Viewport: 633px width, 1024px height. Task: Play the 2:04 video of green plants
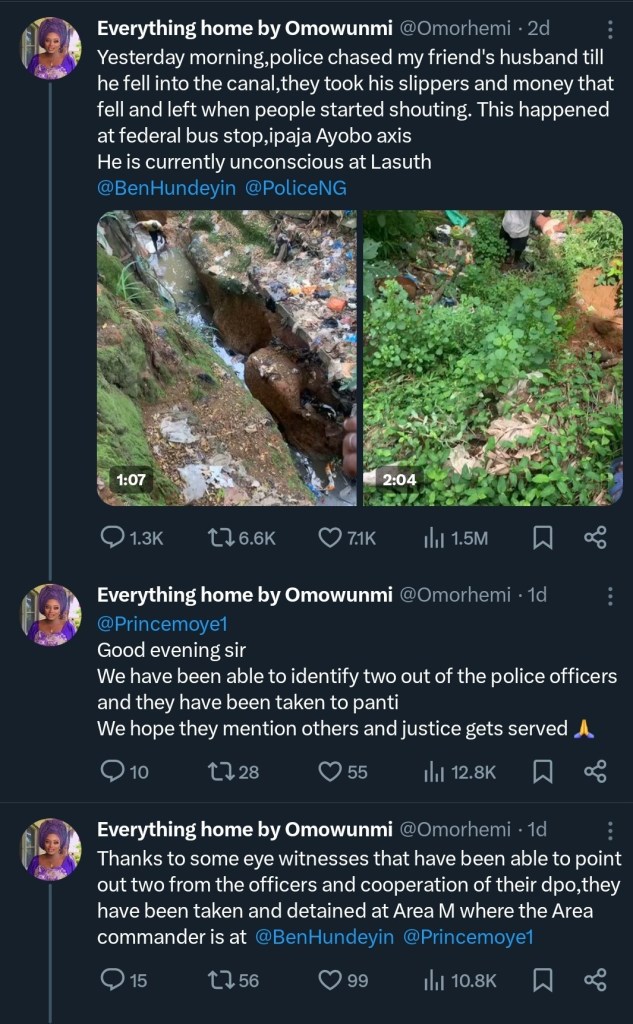tap(492, 357)
